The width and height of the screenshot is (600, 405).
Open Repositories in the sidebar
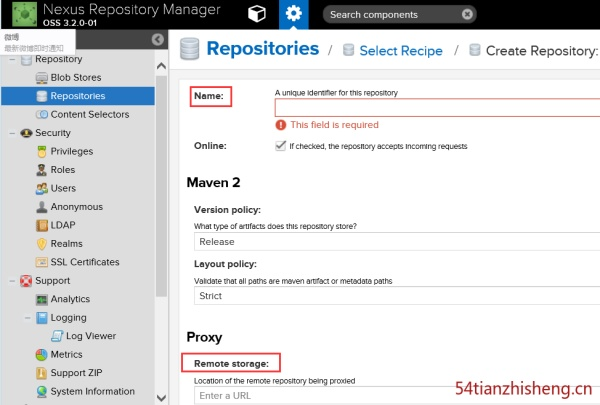coord(78,96)
